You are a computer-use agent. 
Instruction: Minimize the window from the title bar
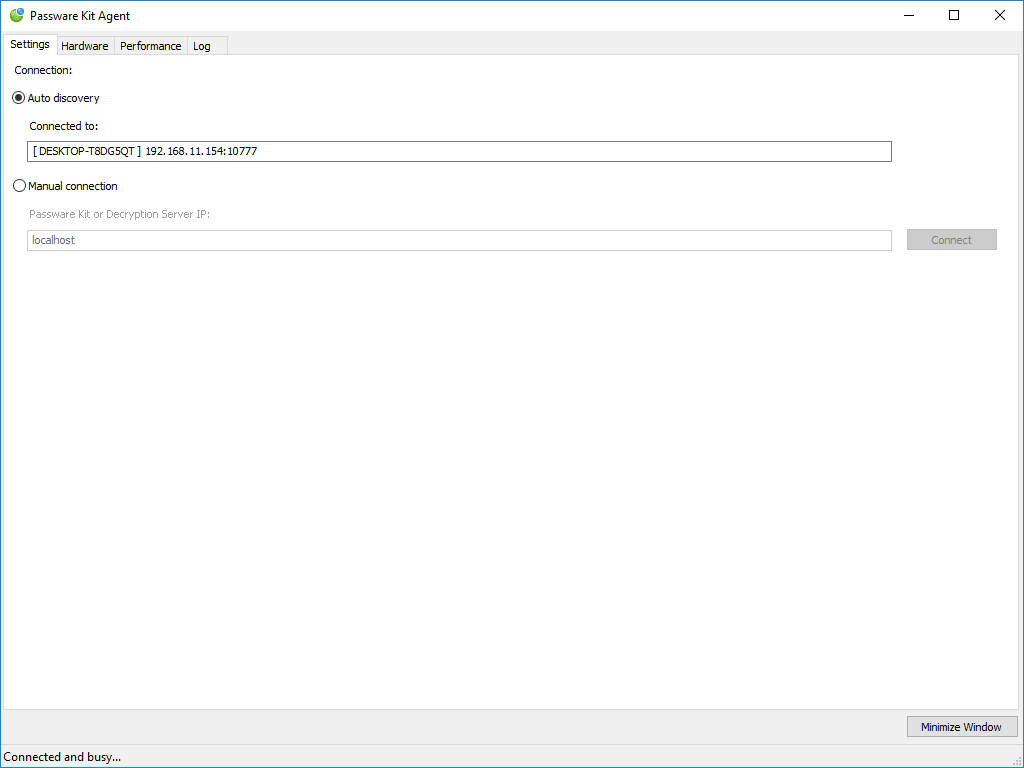coord(908,15)
